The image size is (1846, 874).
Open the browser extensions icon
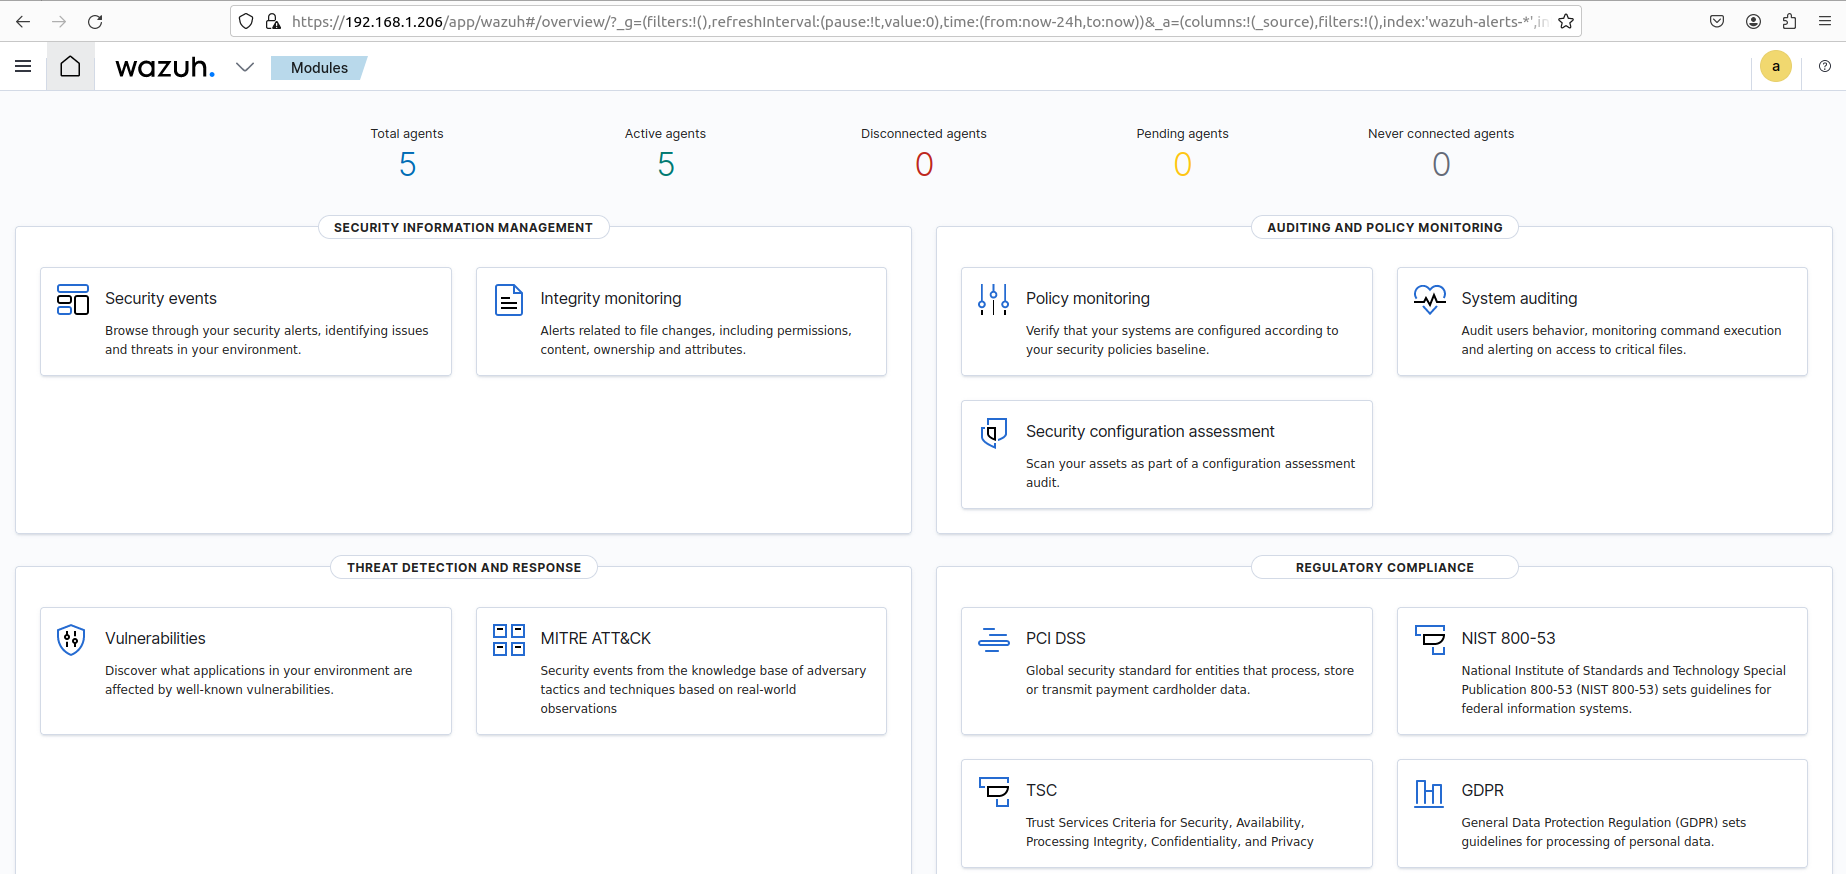pos(1789,21)
